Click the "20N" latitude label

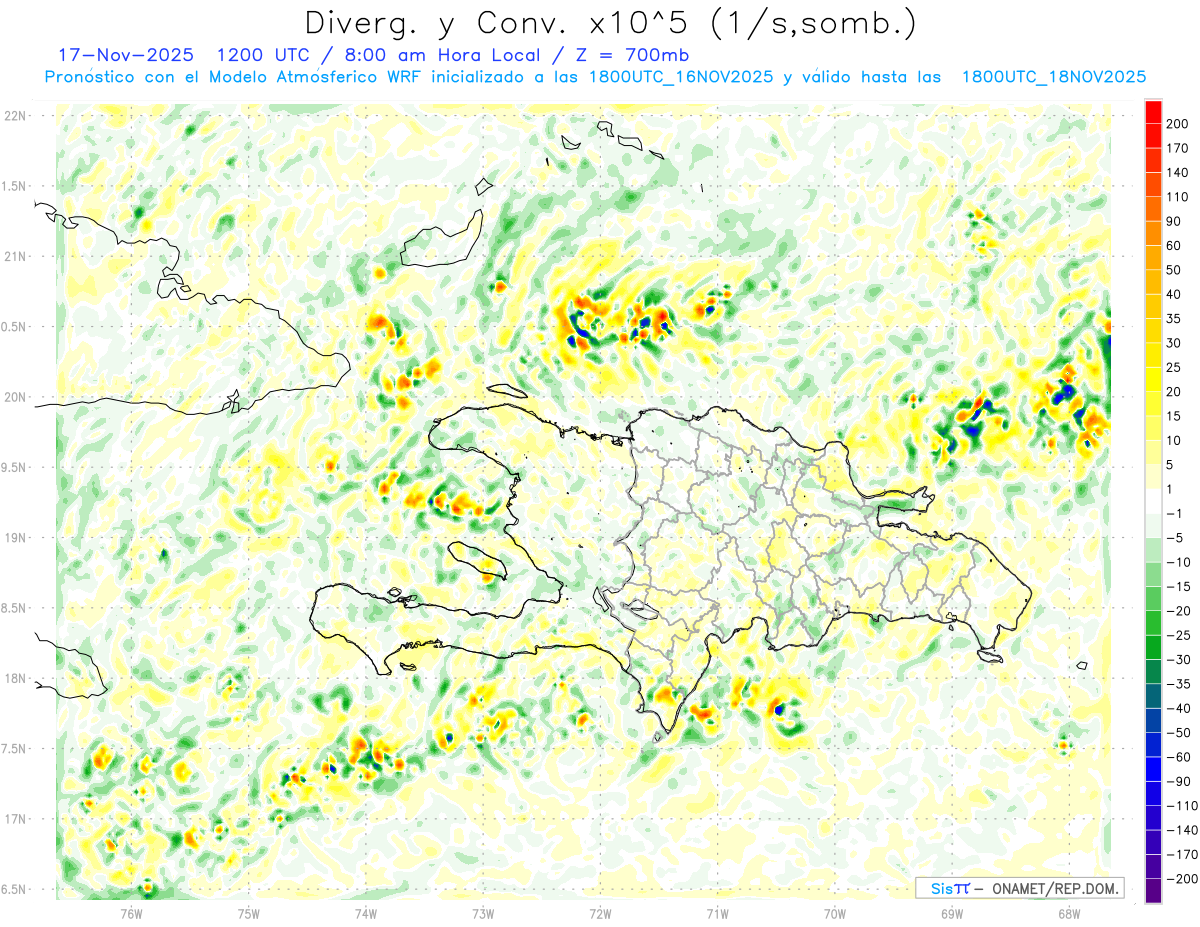point(15,397)
